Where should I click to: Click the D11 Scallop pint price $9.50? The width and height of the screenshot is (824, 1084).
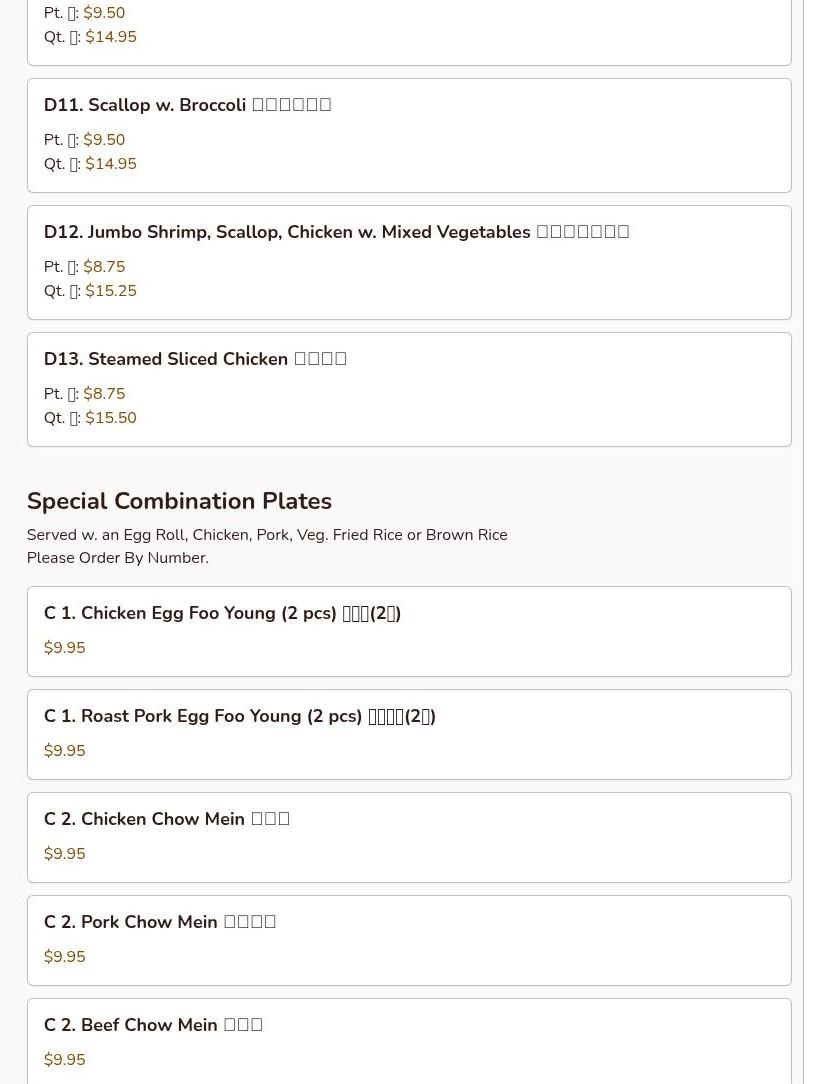point(104,140)
